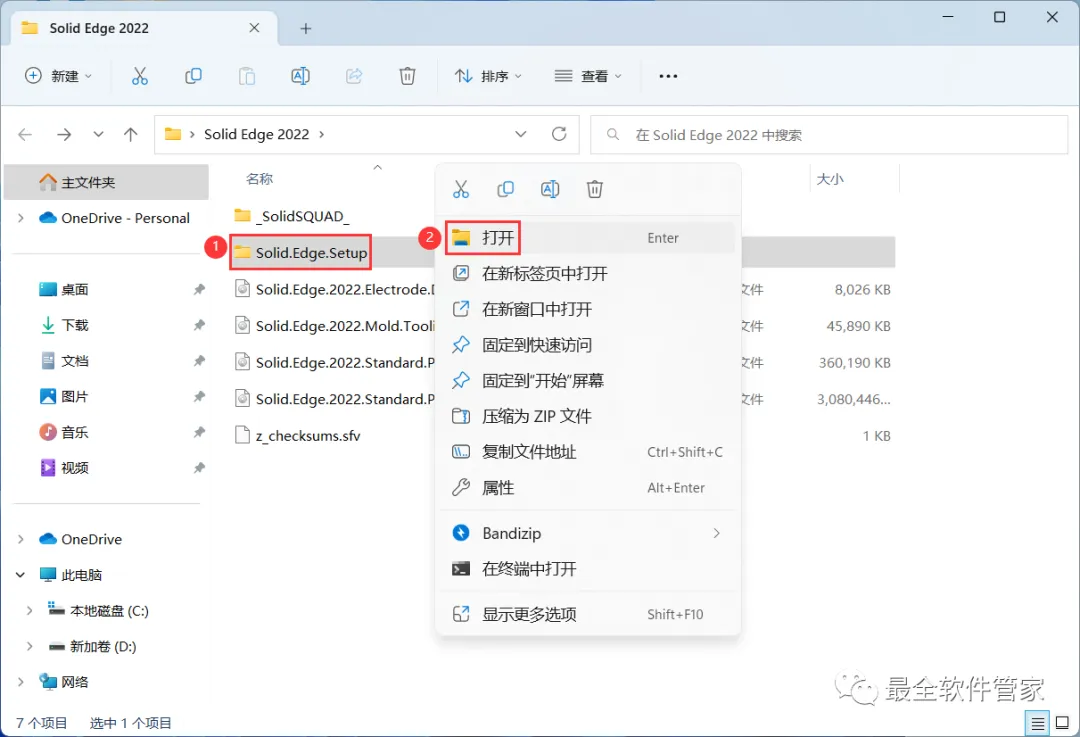1080x737 pixels.
Task: Sort by the 名称 column header
Action: coord(260,179)
